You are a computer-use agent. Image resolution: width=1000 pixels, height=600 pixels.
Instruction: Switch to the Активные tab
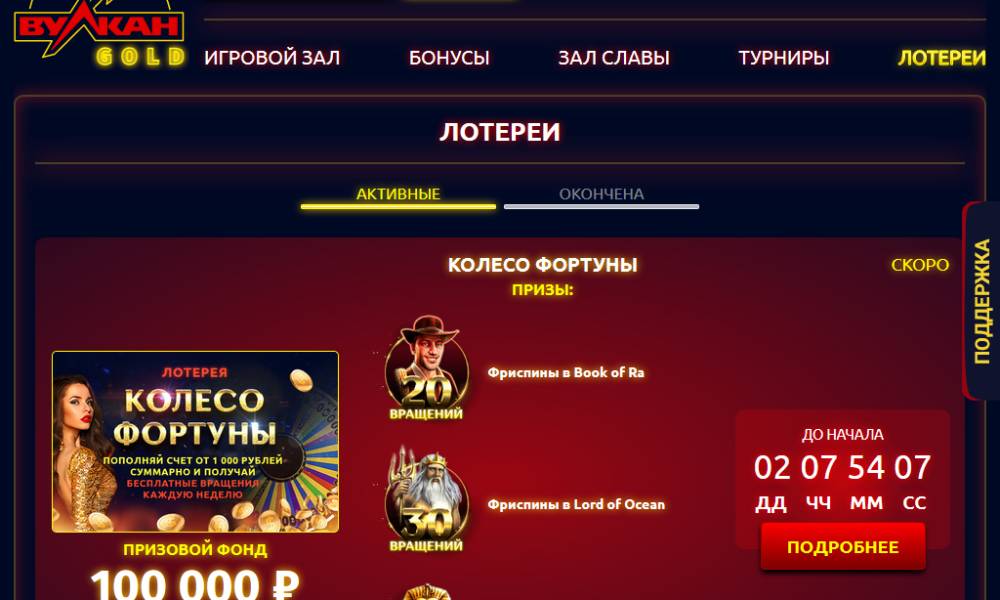tap(398, 195)
